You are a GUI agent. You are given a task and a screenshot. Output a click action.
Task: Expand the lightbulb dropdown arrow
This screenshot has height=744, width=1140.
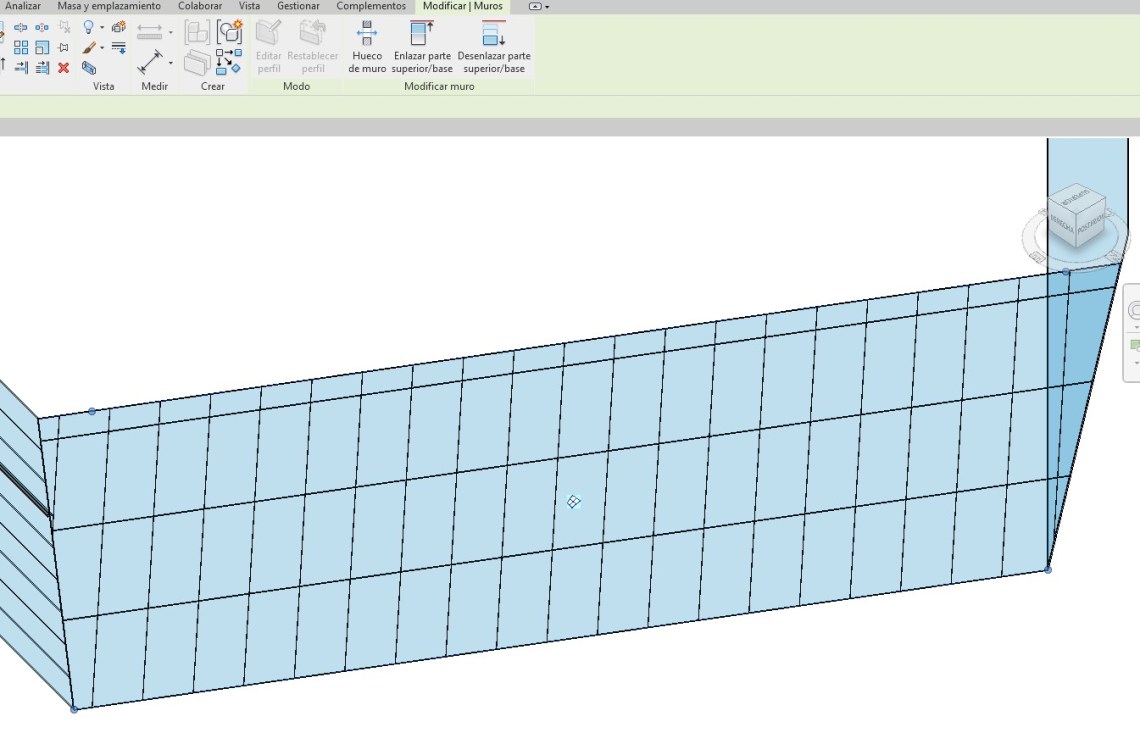102,28
